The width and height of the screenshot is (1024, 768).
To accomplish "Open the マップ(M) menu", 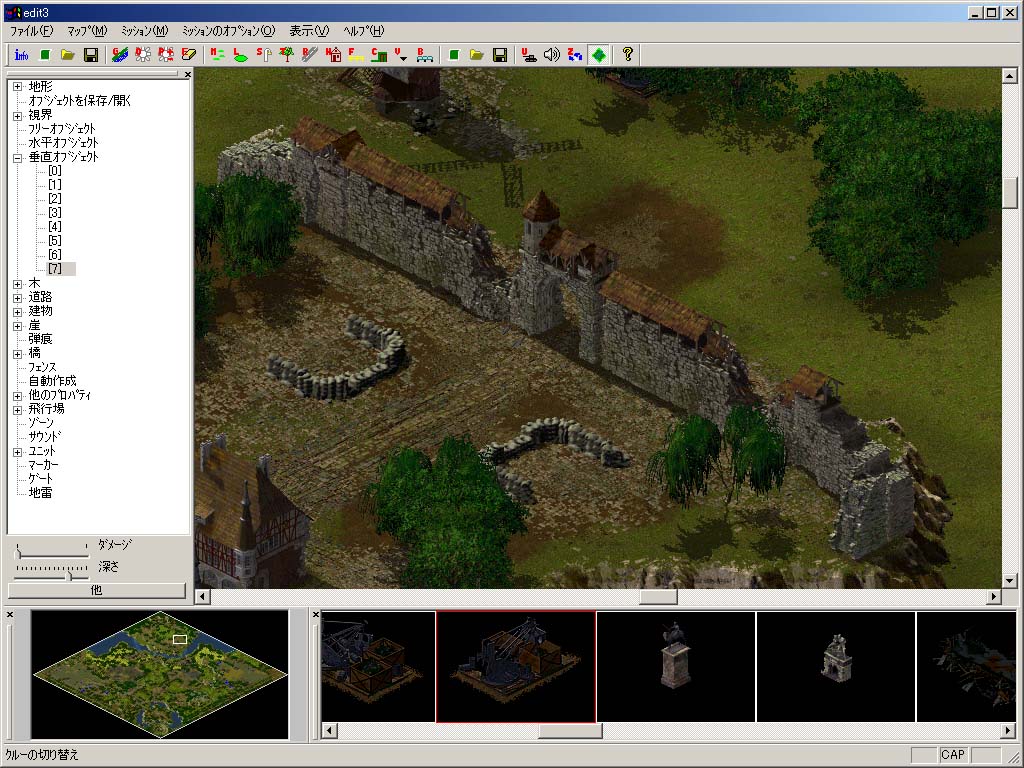I will 87,31.
